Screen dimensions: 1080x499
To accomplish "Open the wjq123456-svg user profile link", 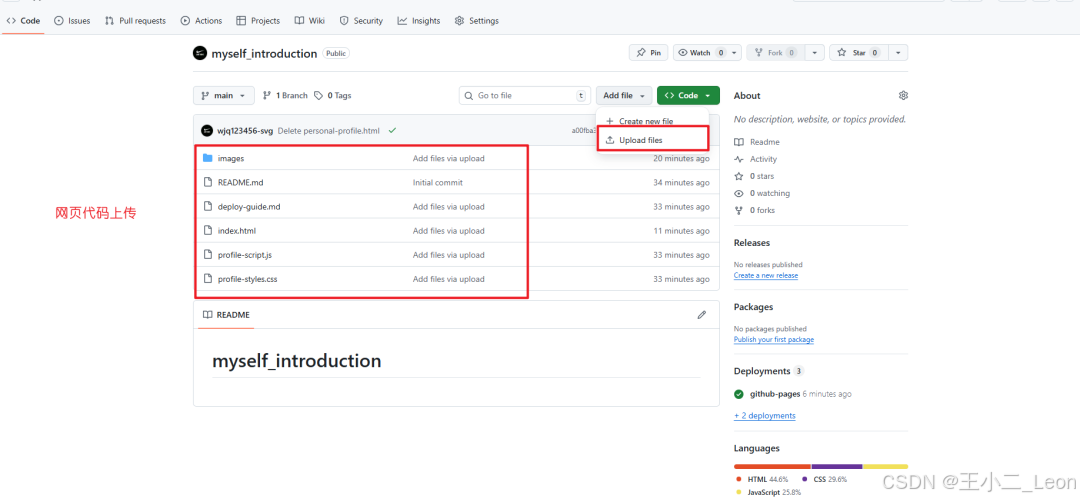I will point(245,131).
